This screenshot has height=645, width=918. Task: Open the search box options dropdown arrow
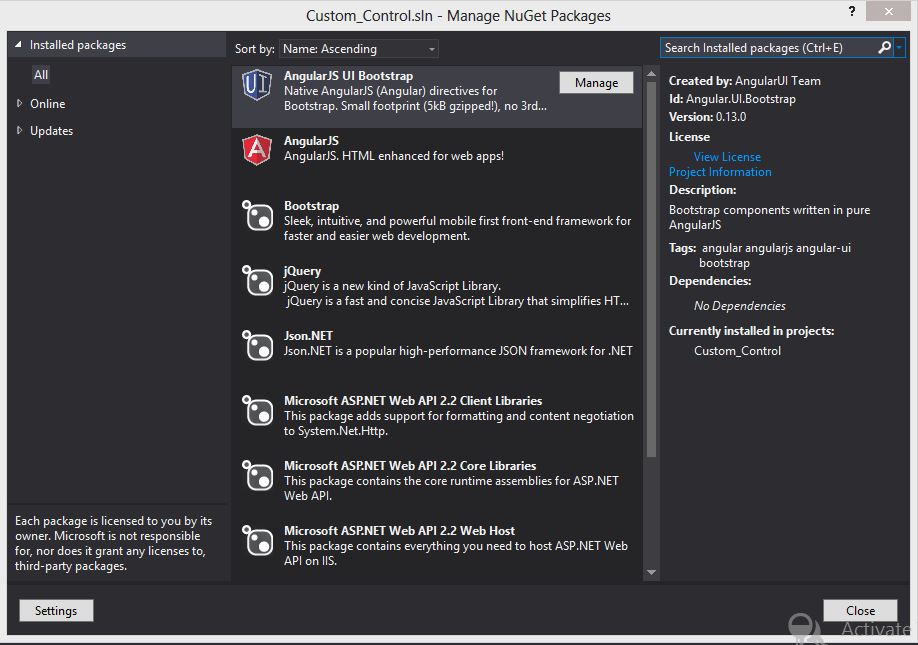900,47
